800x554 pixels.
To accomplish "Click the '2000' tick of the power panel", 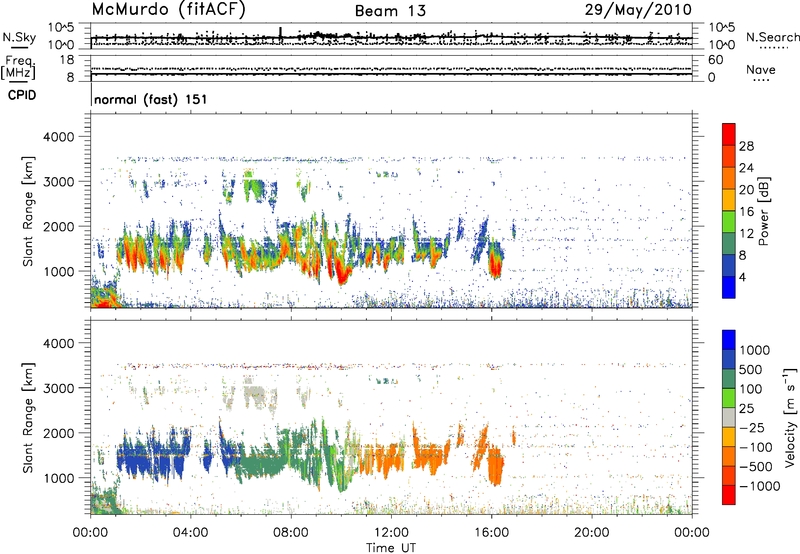I will [x=58, y=226].
